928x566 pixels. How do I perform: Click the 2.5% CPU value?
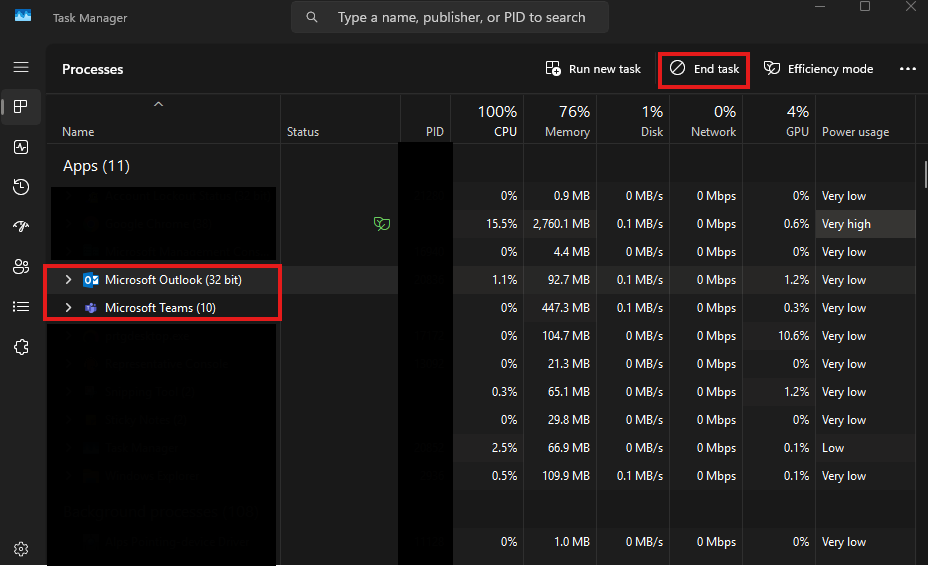tap(504, 448)
